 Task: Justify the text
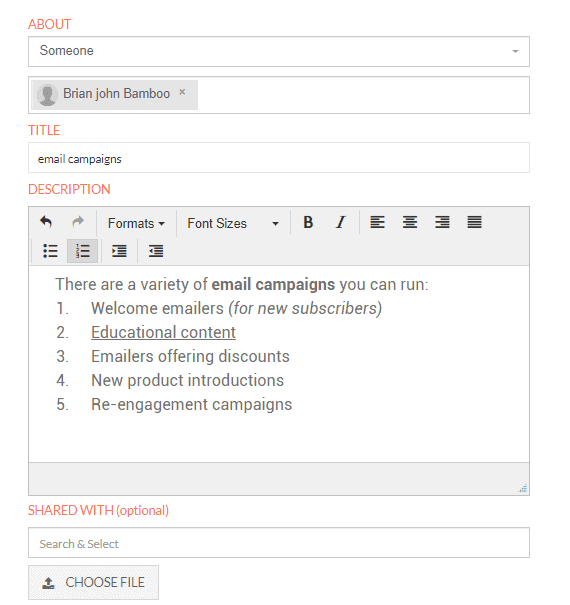[x=474, y=223]
